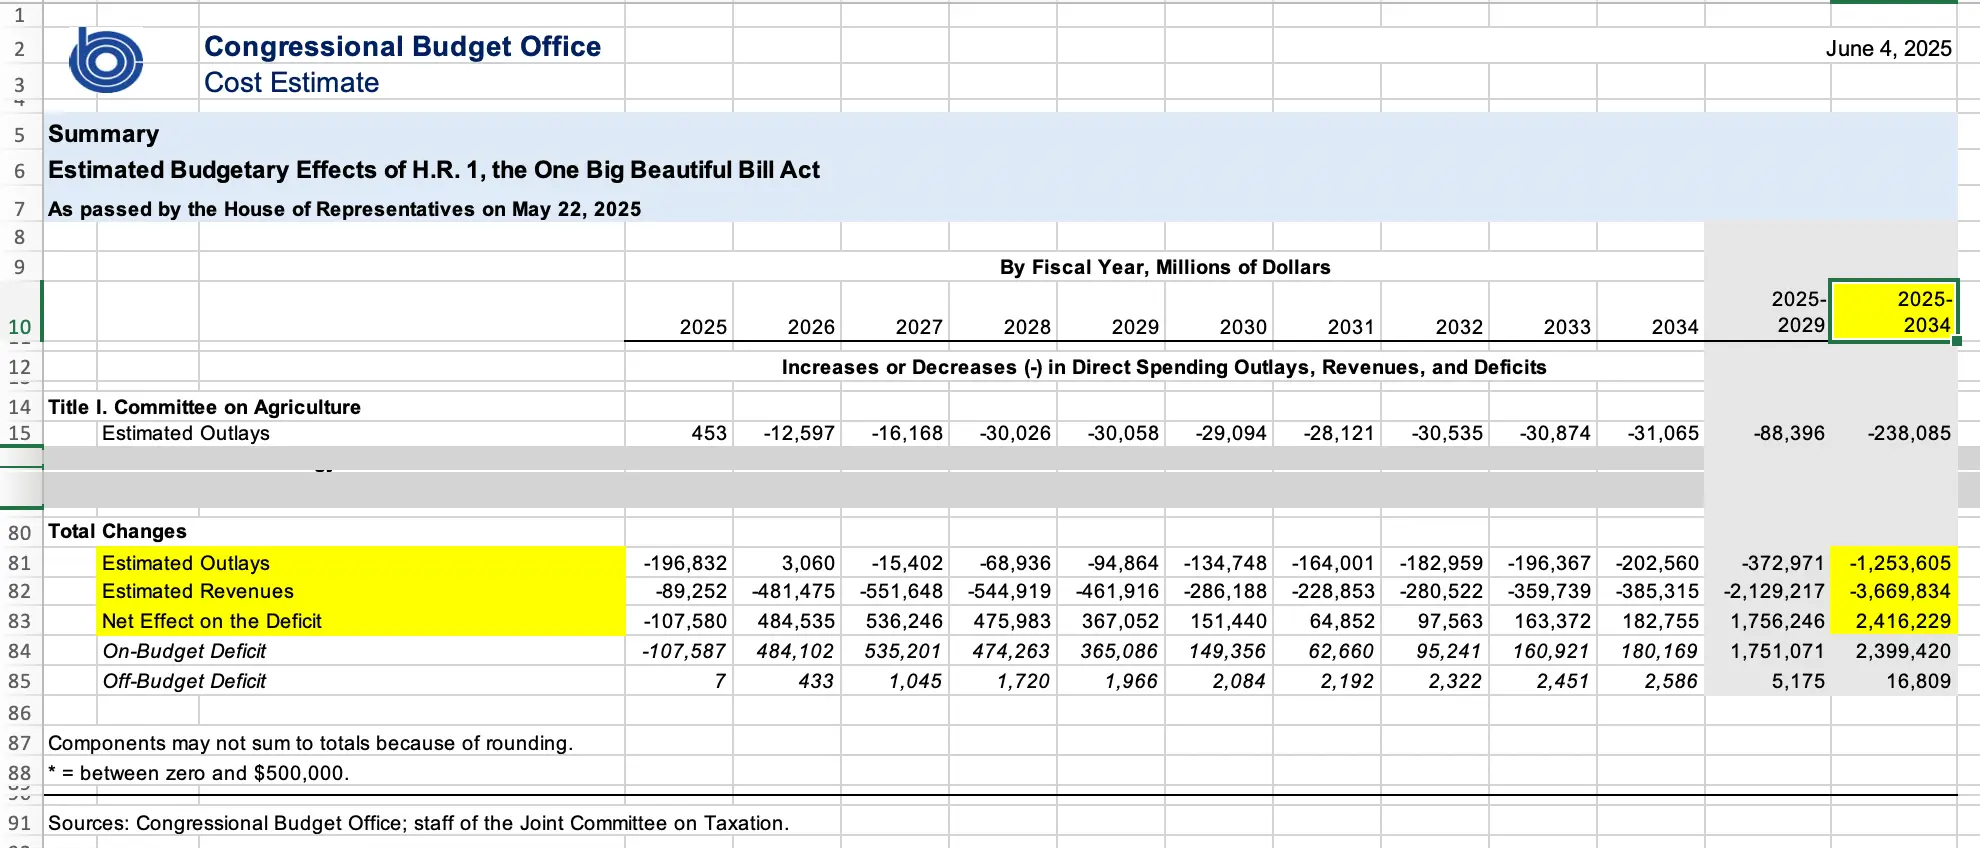The image size is (1980, 848).
Task: Click the 2,586 off-budget 2034 cell
Action: tap(1671, 681)
